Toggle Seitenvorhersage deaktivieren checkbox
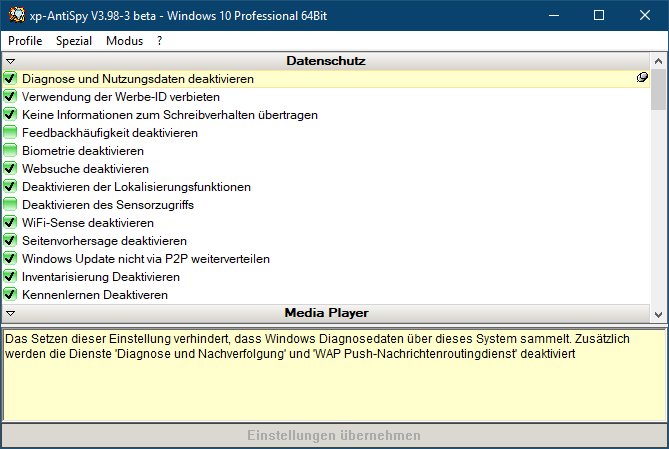The width and height of the screenshot is (669, 449). click(x=10, y=240)
